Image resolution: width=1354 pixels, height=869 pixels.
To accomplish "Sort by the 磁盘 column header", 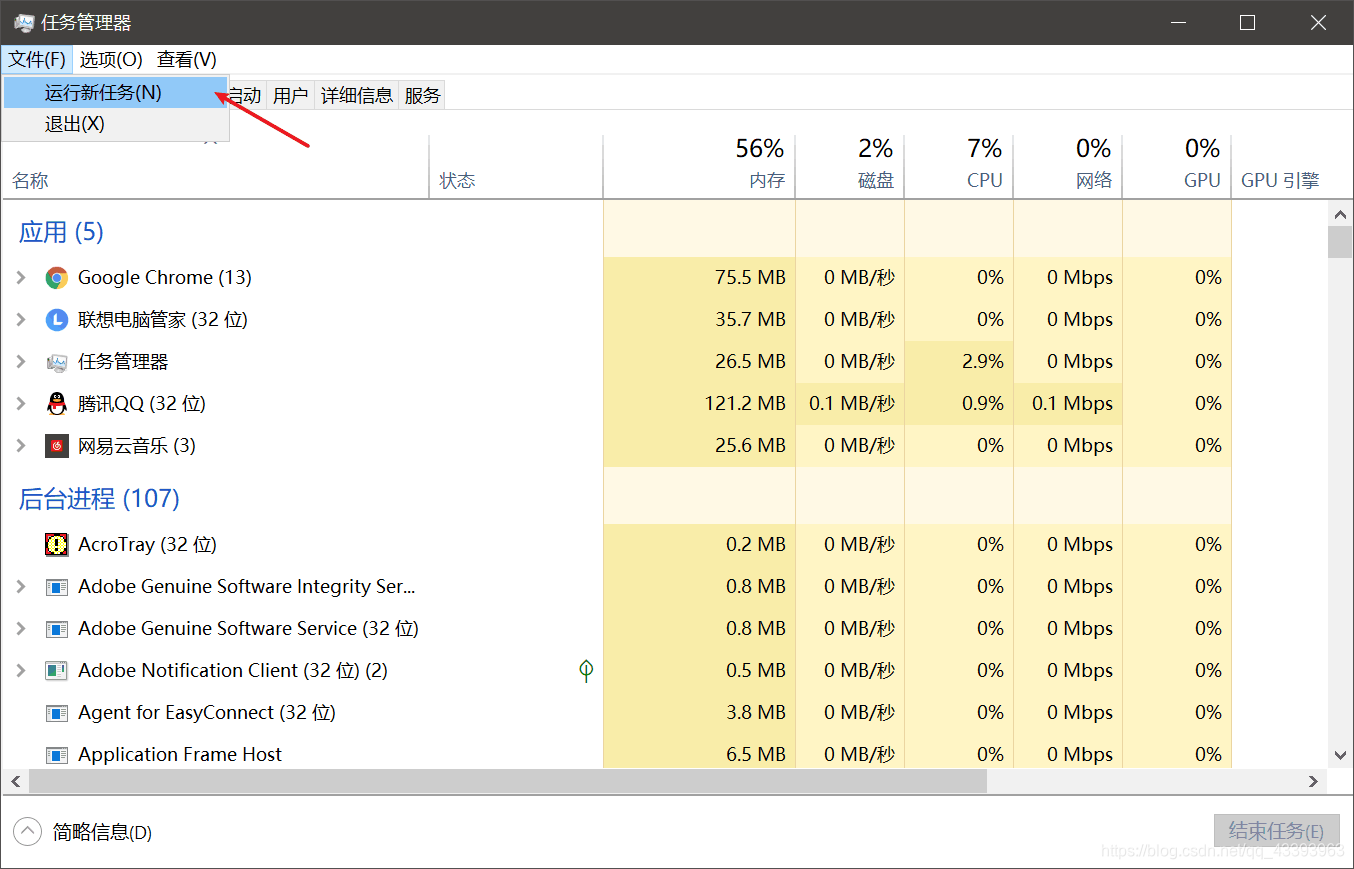I will [850, 167].
